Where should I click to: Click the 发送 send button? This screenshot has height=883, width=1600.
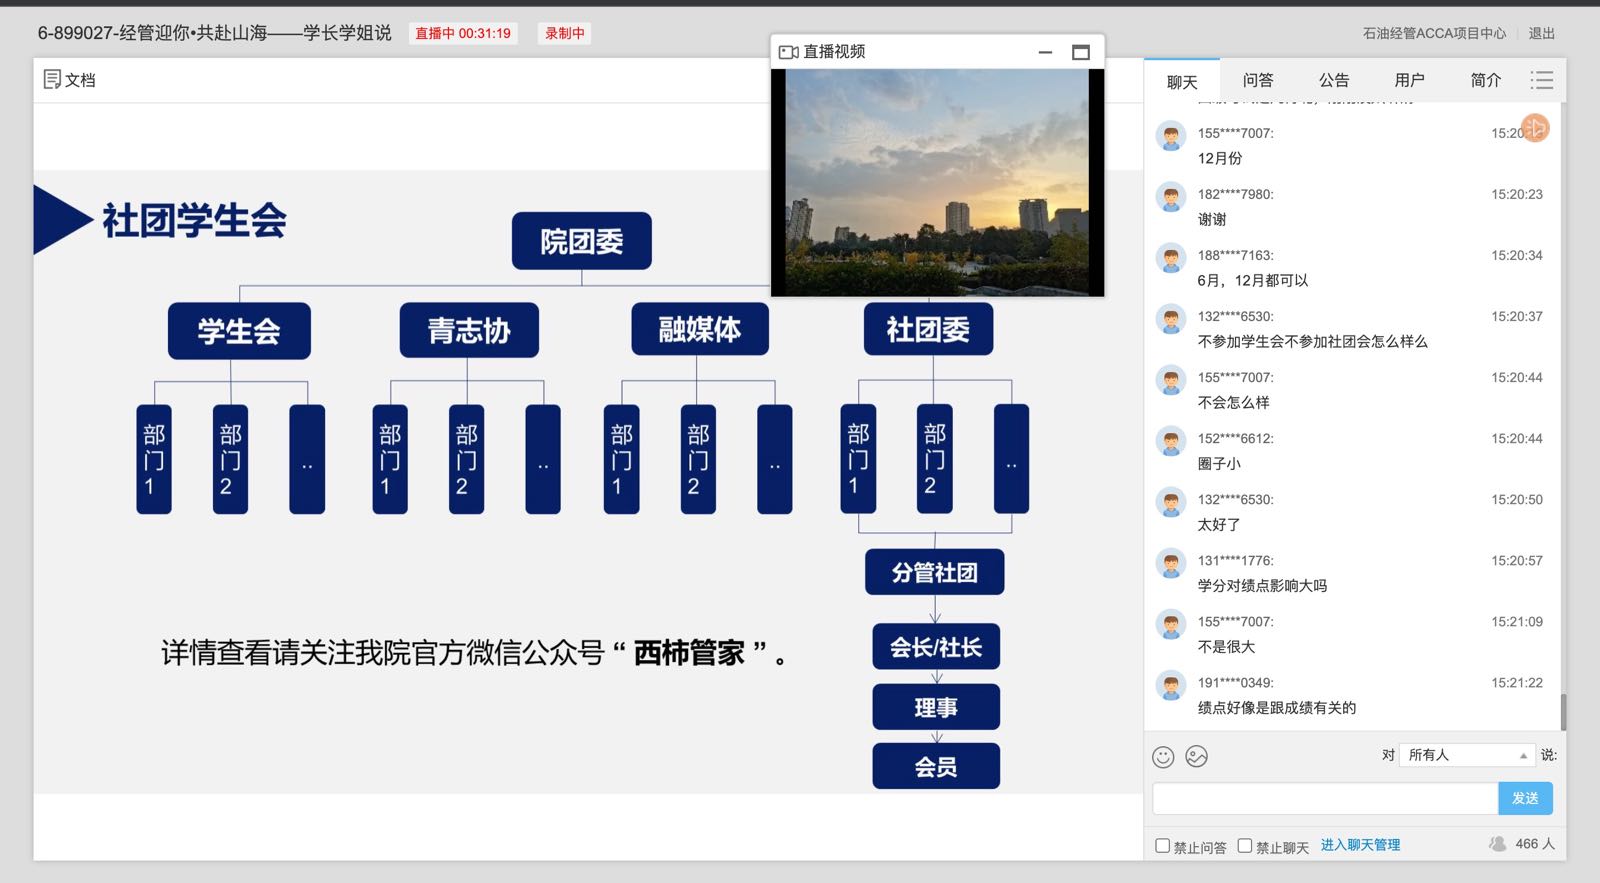[x=1525, y=798]
